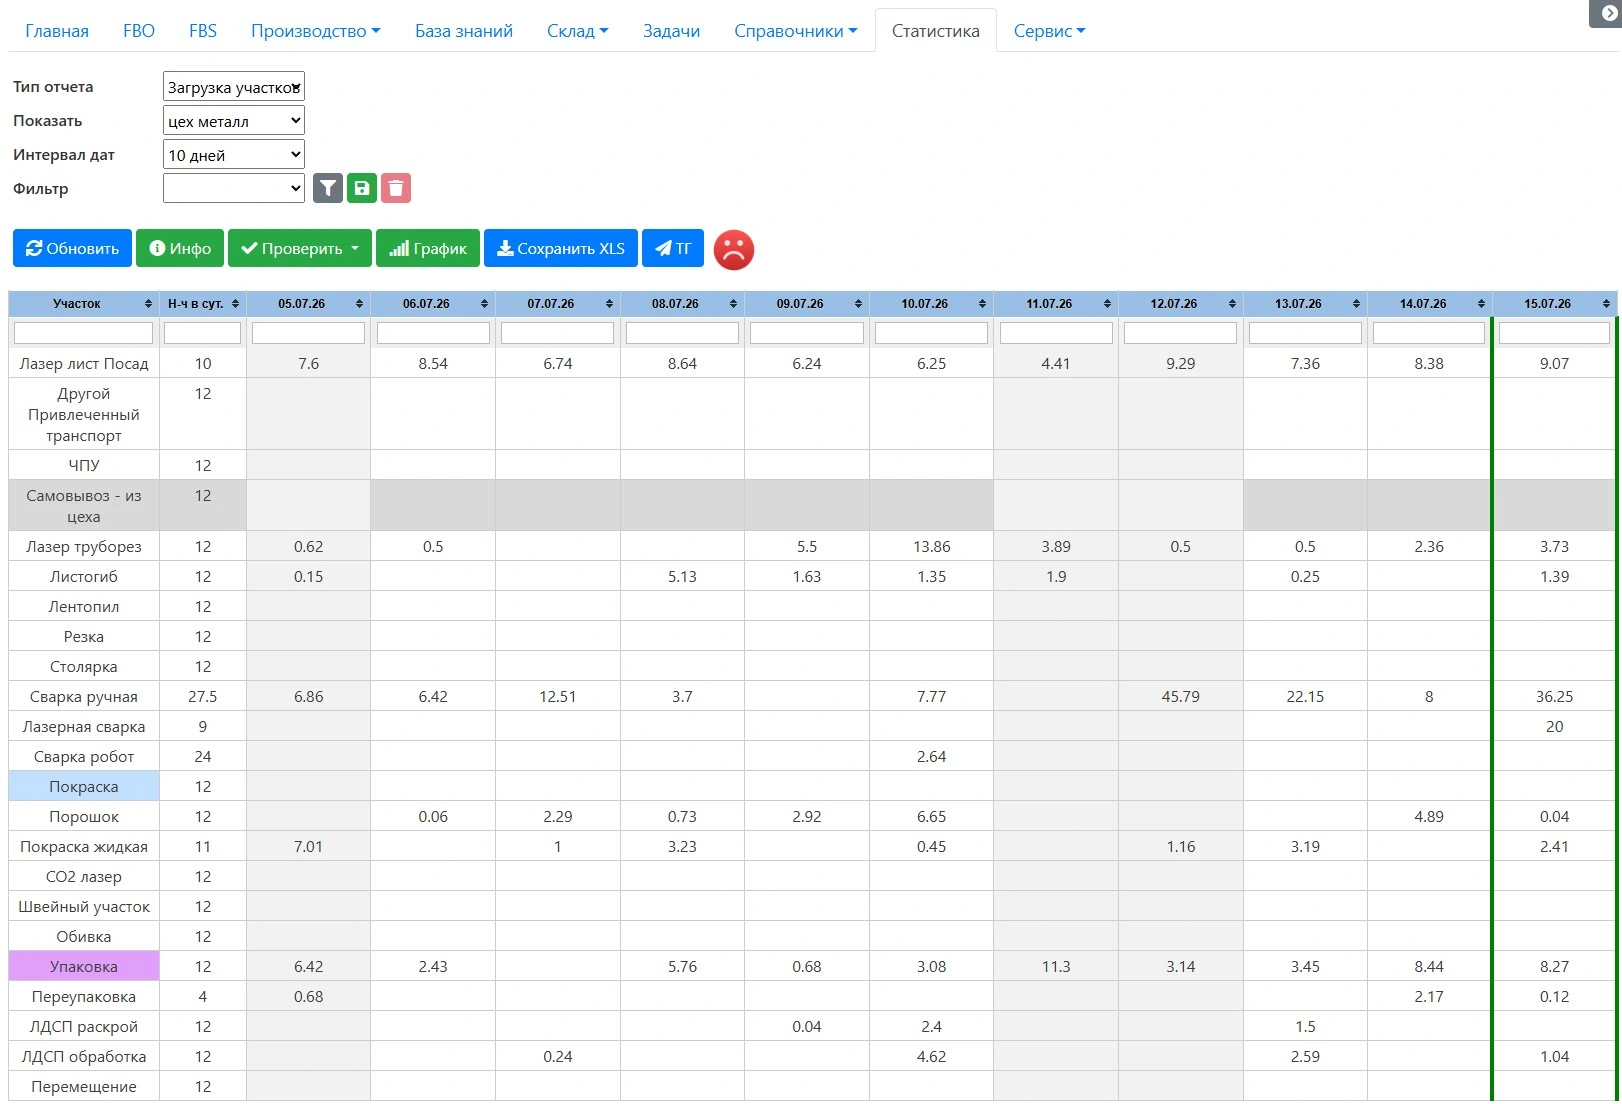This screenshot has width=1622, height=1104.
Task: Expand the Проверить button dropdown
Action: coord(300,249)
